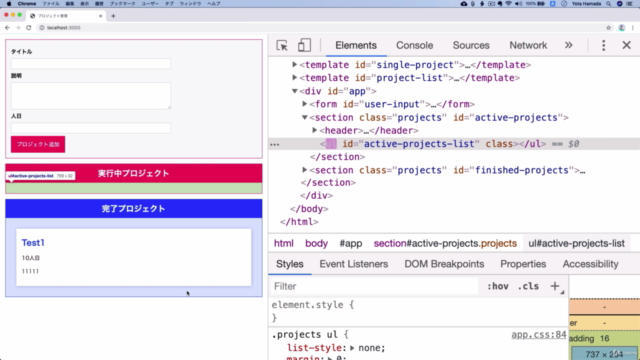The height and width of the screenshot is (360, 640).
Task: Open the ellipsis actions beside selected ul node
Action: click(275, 144)
